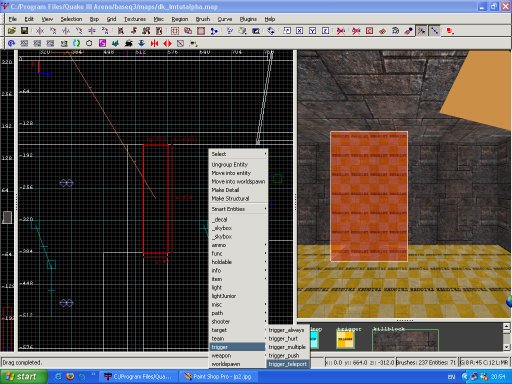The height and width of the screenshot is (384, 512).
Task: Choose Ungroup Entity from context menu
Action: click(238, 164)
